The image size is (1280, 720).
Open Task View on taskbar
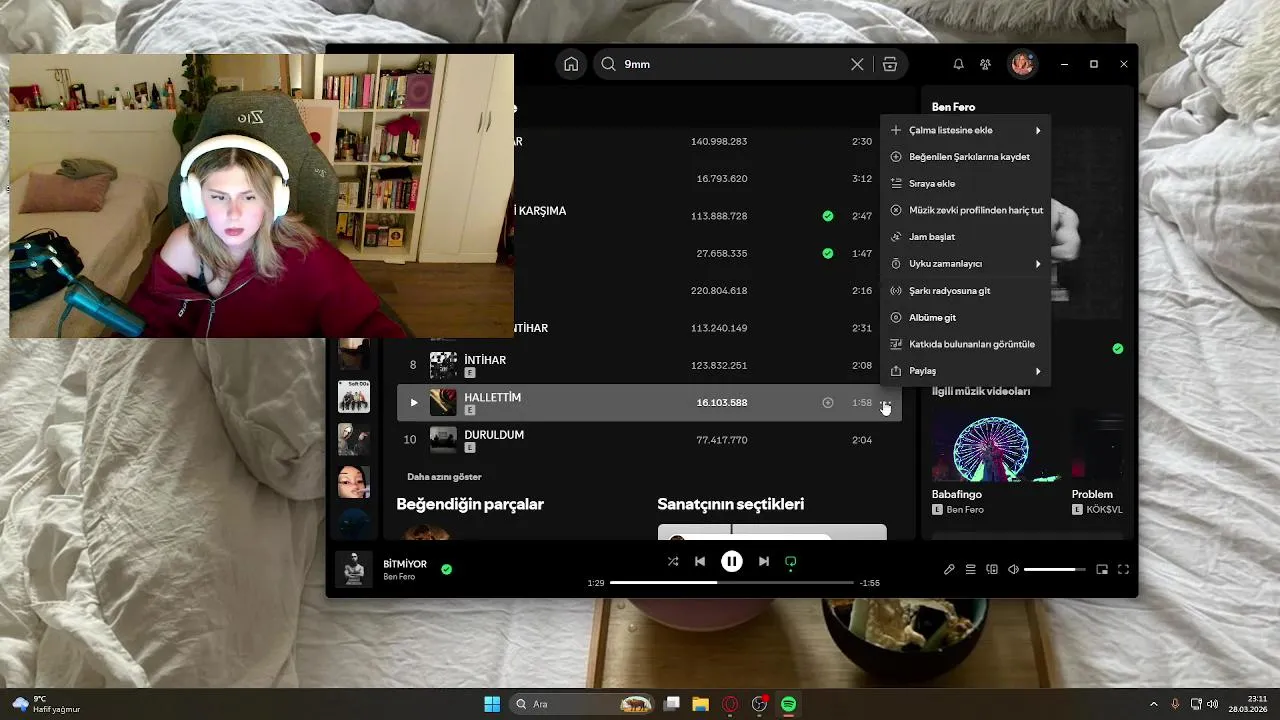[672, 704]
